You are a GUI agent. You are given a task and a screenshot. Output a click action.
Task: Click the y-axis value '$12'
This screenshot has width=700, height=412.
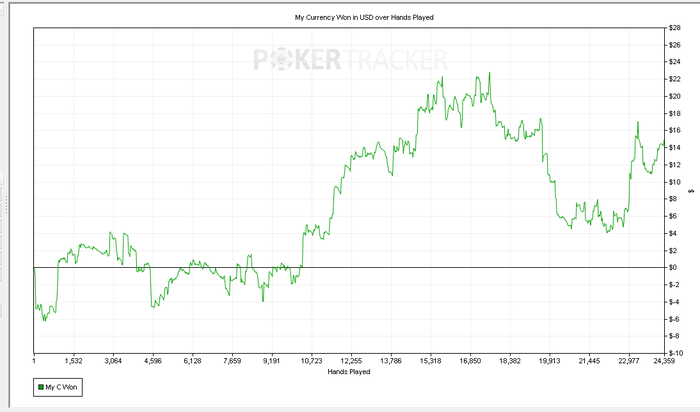[x=675, y=165]
